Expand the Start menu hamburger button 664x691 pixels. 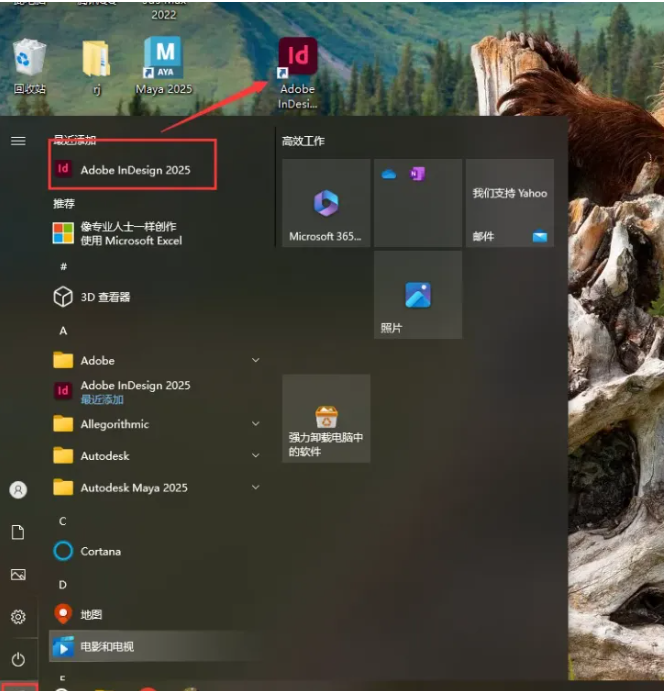click(18, 141)
